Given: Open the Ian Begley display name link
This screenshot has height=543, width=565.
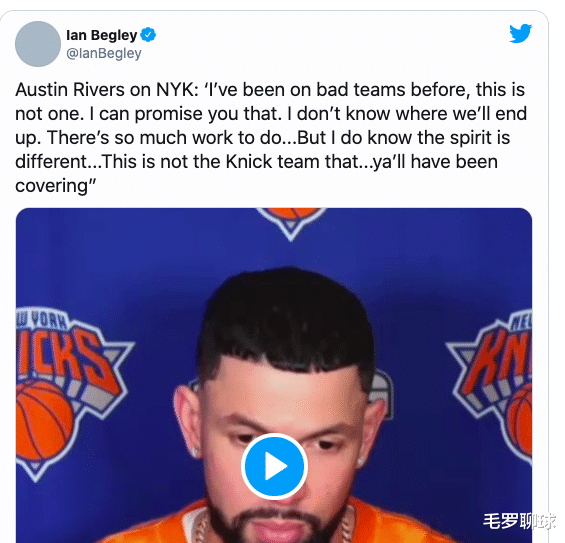Looking at the screenshot, I should [102, 35].
